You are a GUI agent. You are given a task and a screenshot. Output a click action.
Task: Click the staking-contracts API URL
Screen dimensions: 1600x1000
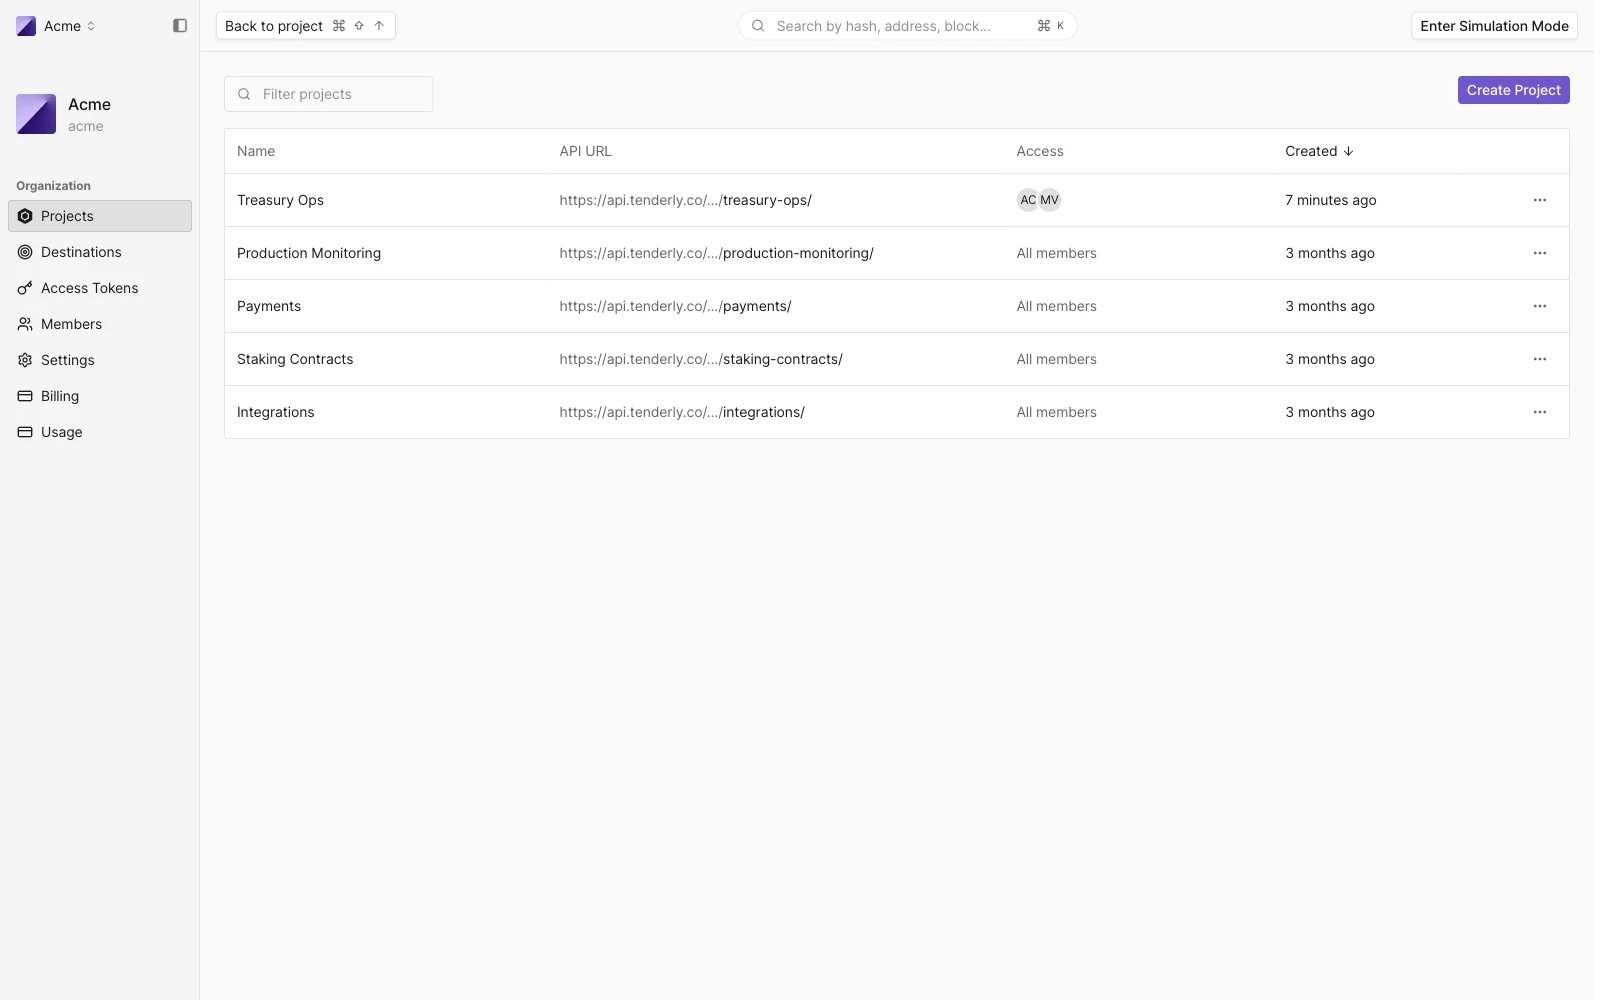701,359
